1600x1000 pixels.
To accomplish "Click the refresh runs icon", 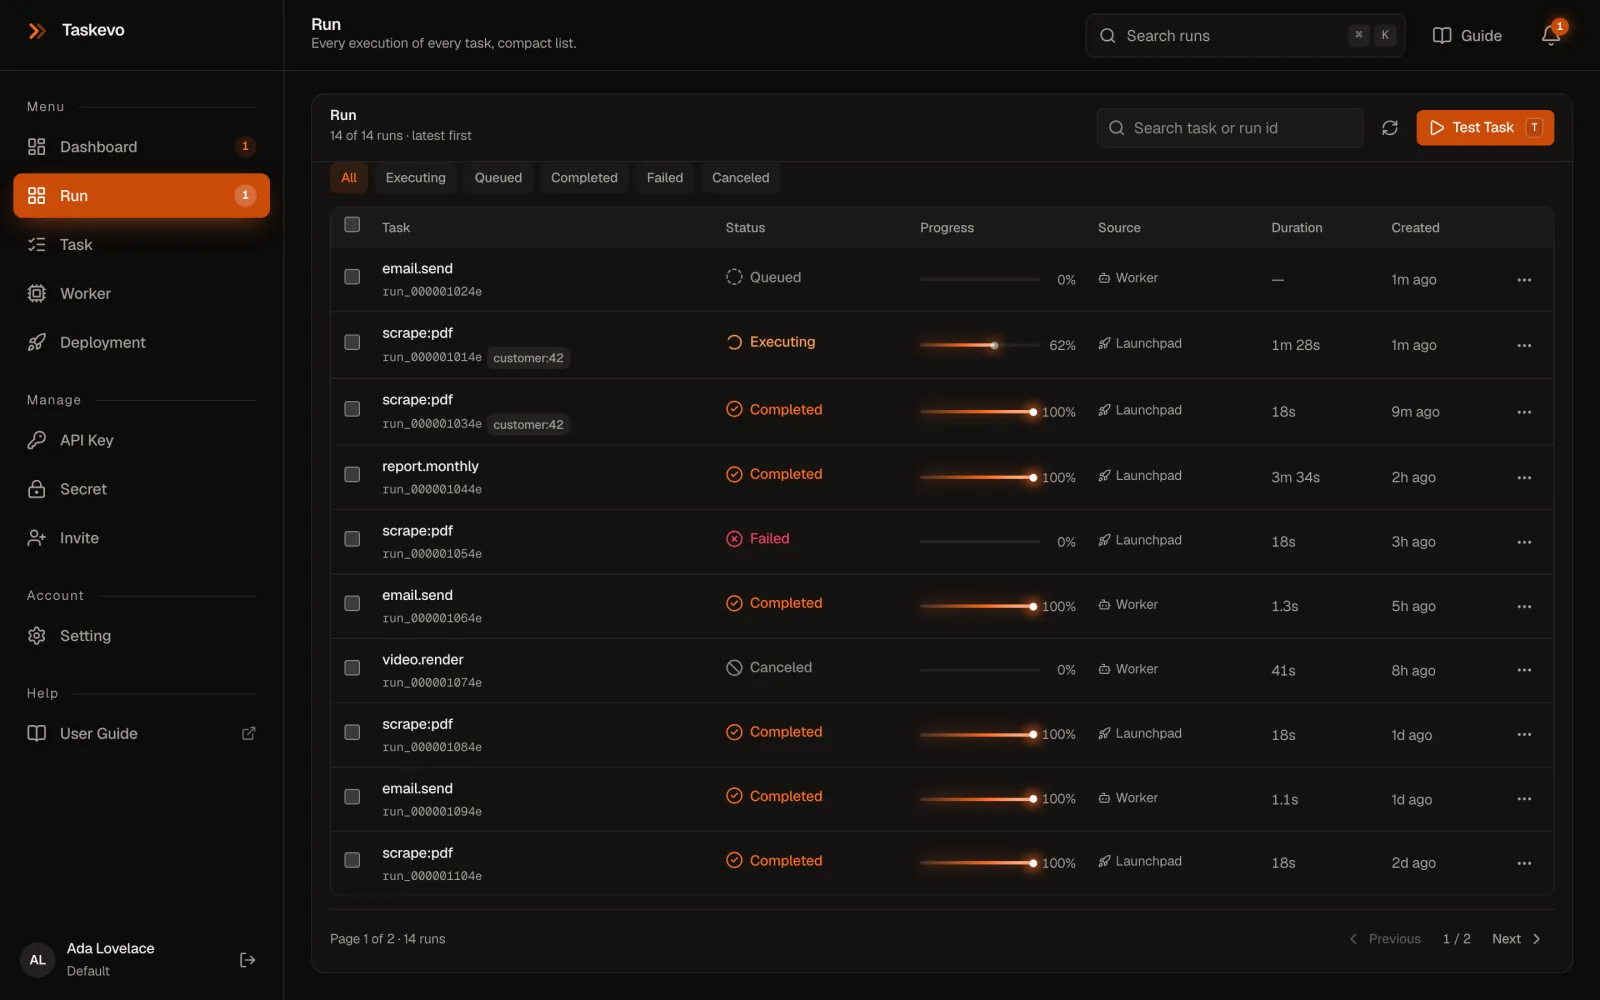I will coord(1390,128).
